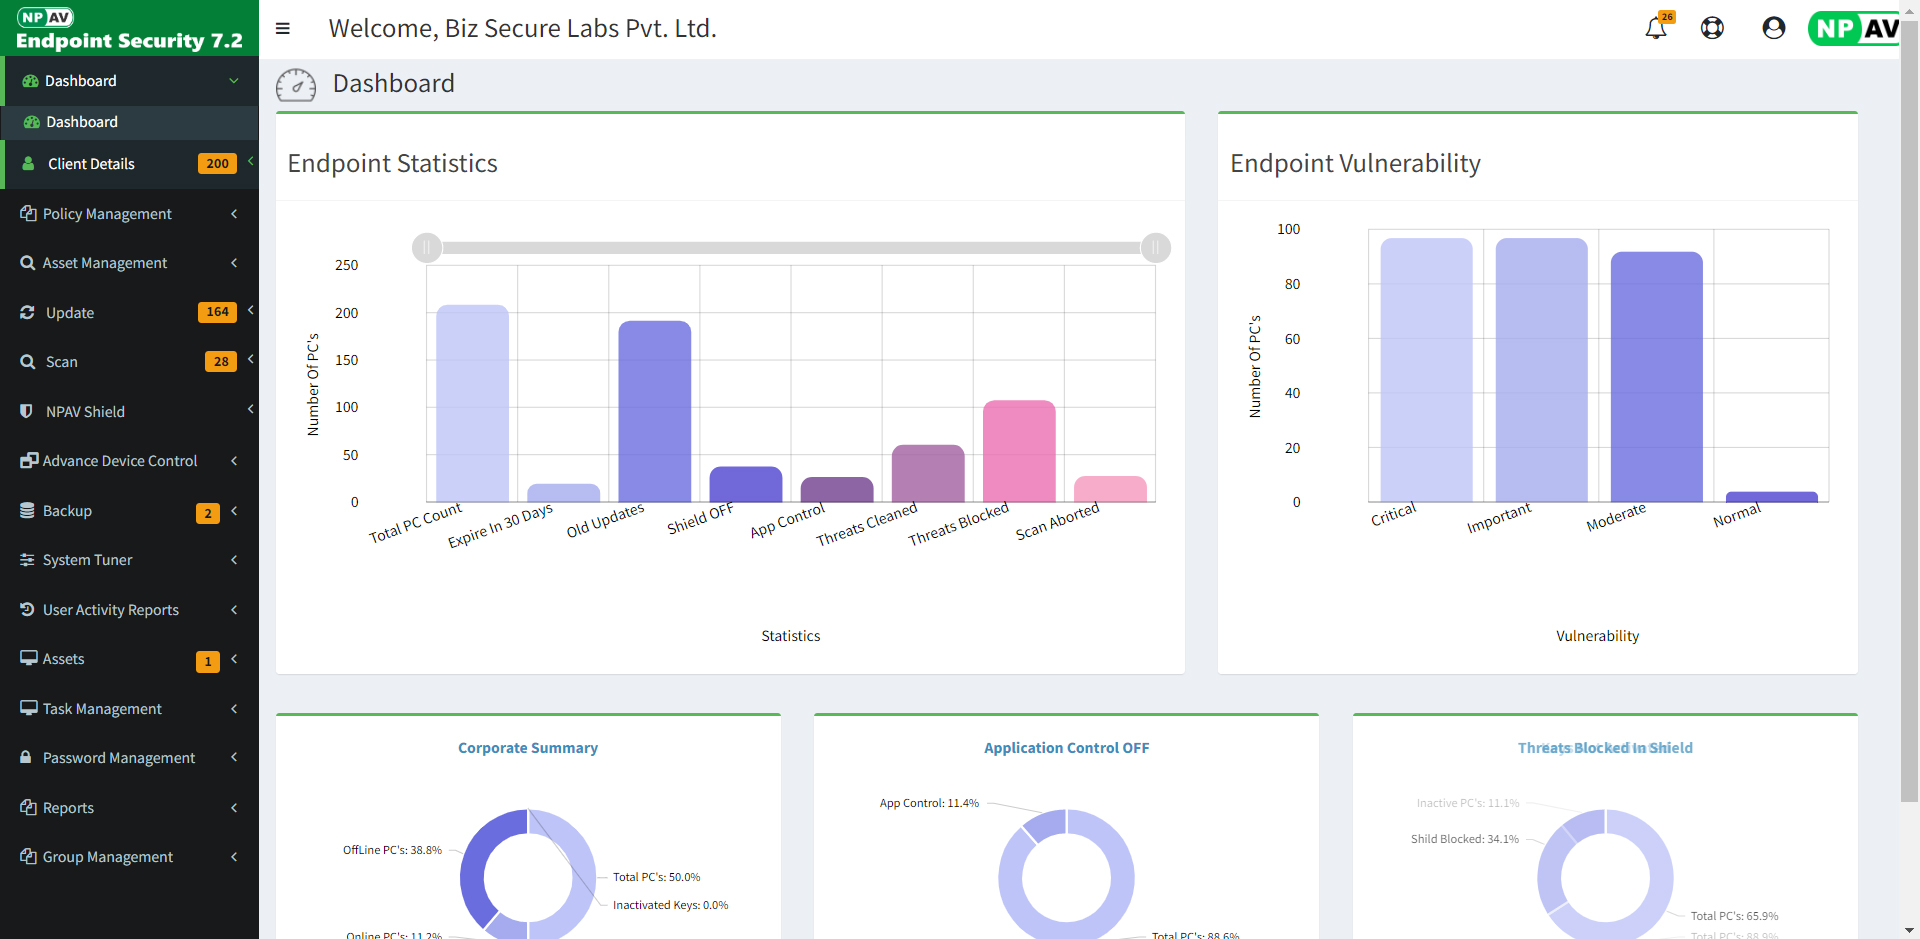Click the left handle of chart range slider
Screen dimensions: 1920x939
427,248
